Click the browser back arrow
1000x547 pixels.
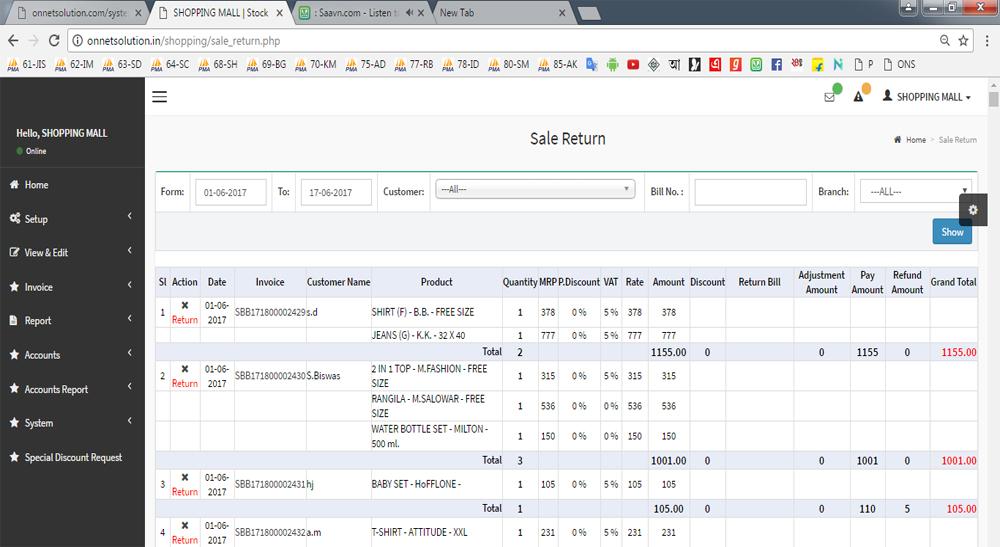(x=13, y=41)
